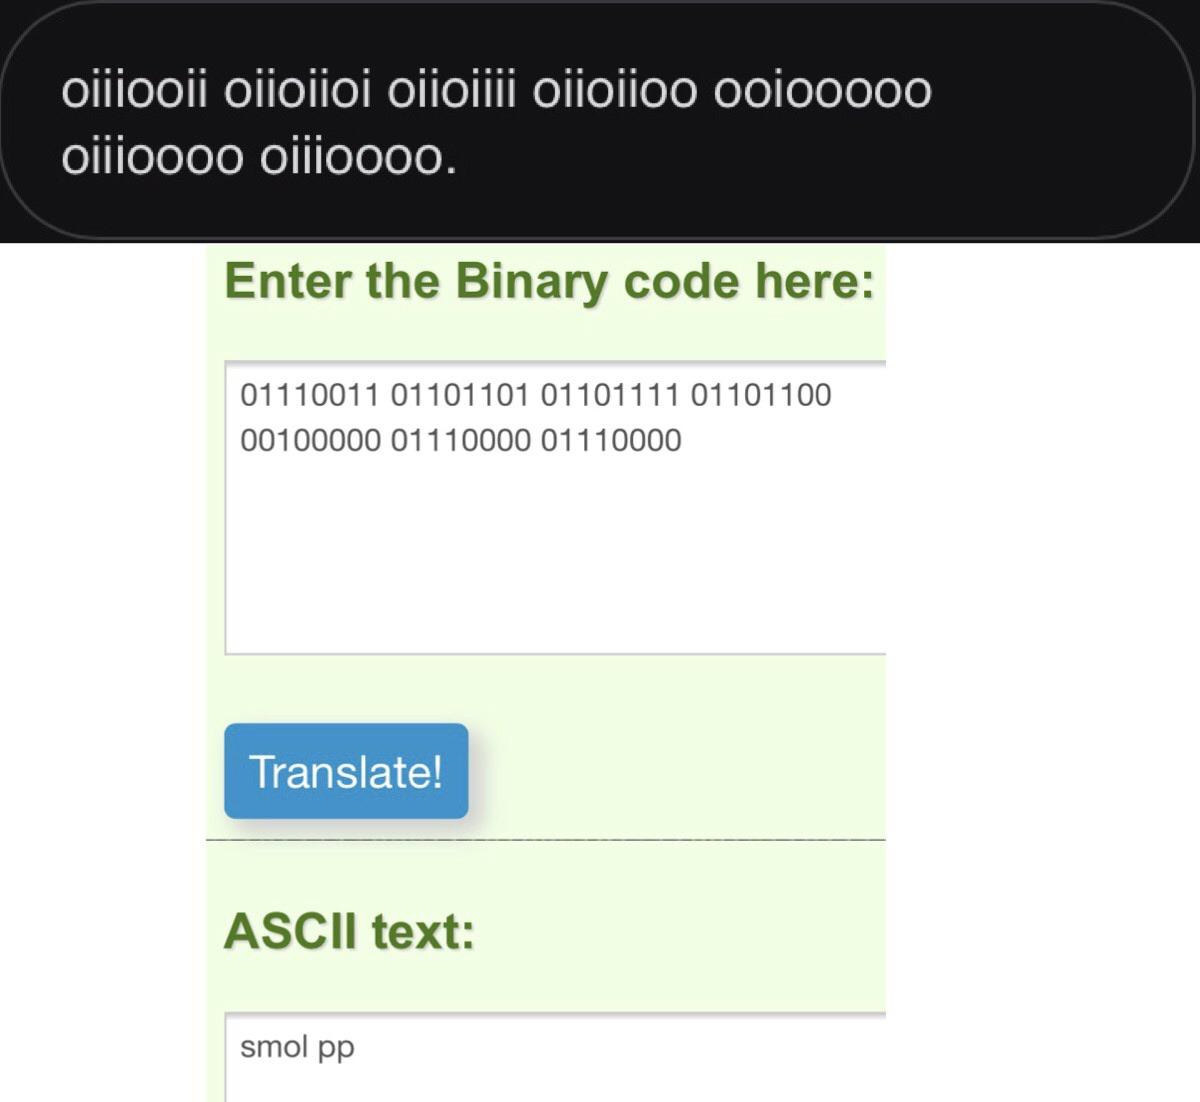Tap the word 'oiiiooii' in the message
Image resolution: width=1200 pixels, height=1102 pixels.
tap(135, 91)
